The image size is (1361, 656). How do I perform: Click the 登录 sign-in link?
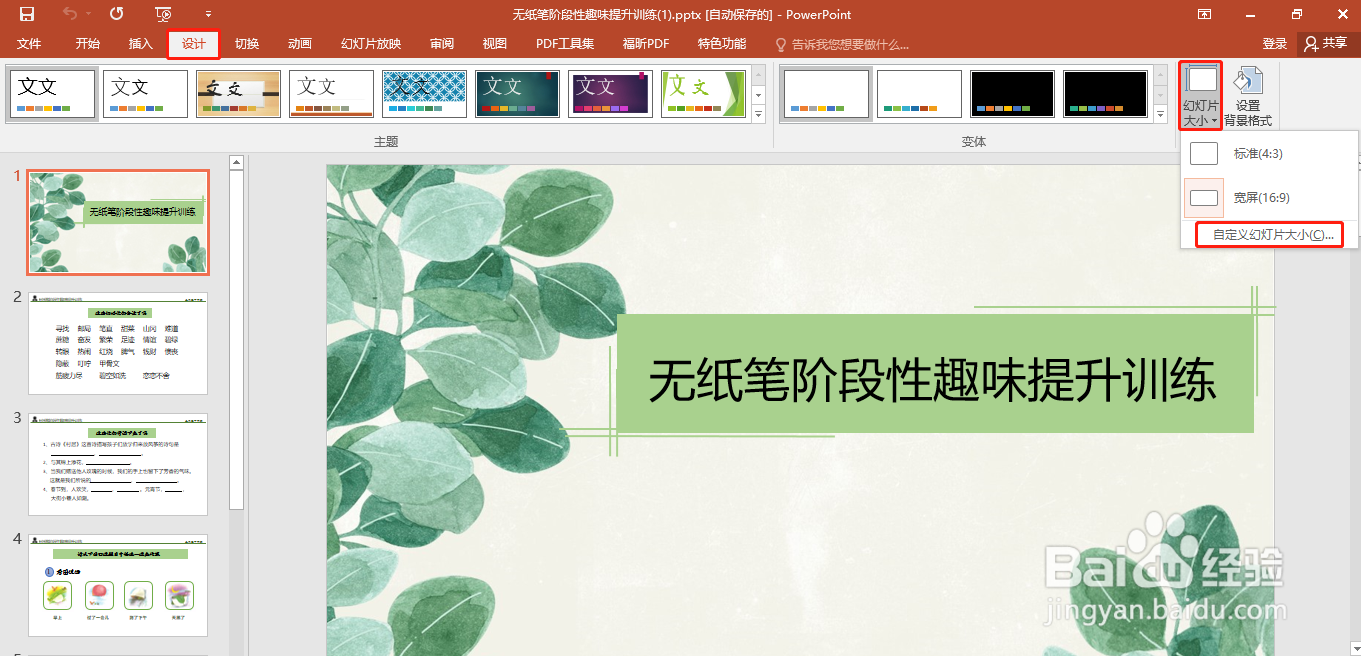point(1275,44)
